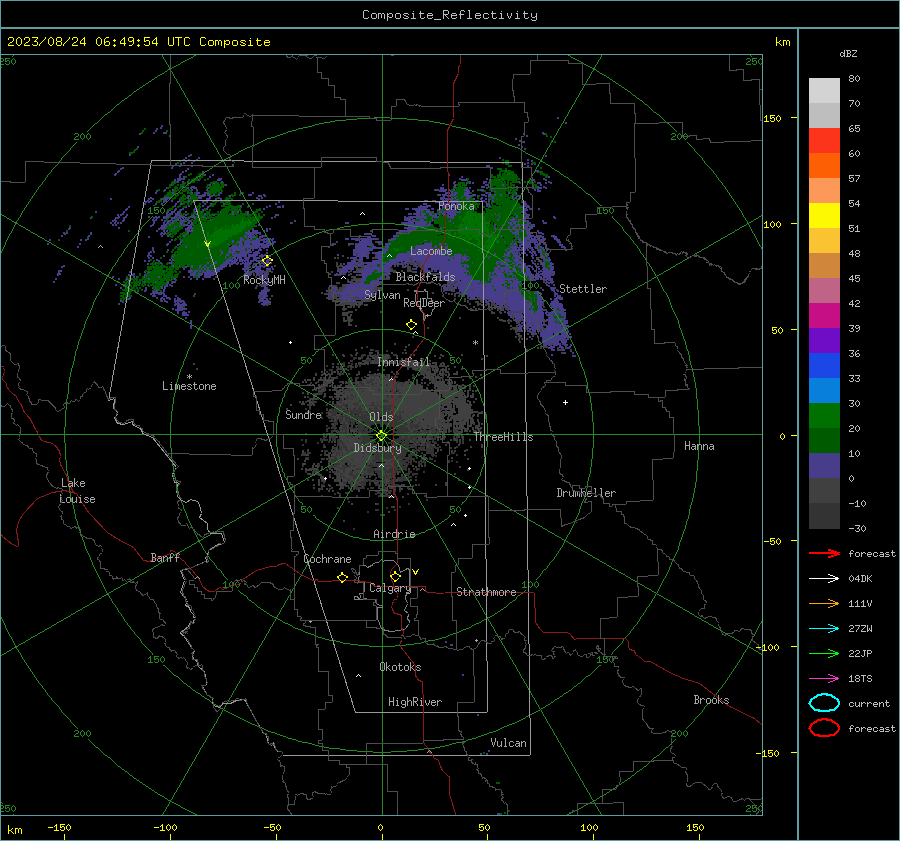Click the Sylvan label on map
Image resolution: width=900 pixels, height=841 pixels.
coord(382,295)
